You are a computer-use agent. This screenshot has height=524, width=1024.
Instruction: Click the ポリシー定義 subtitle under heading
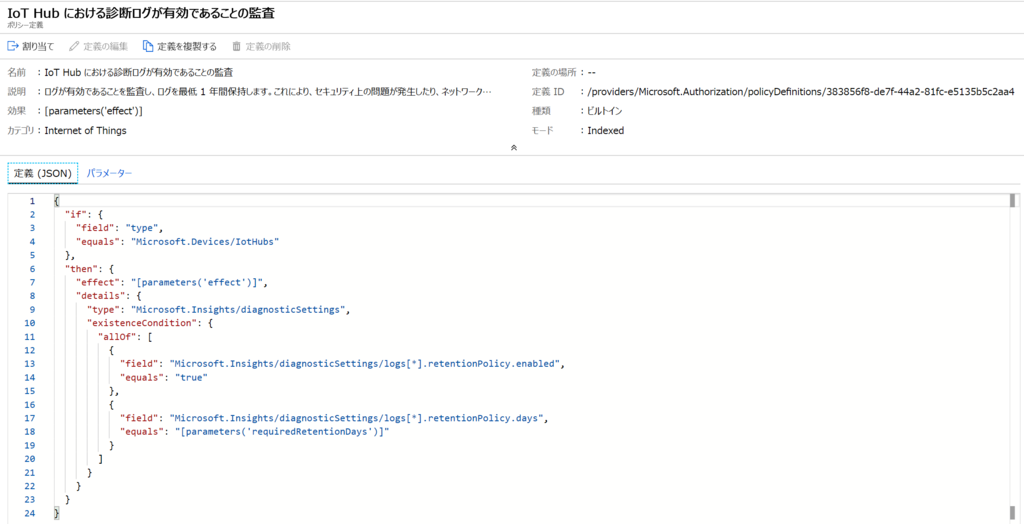pos(25,25)
